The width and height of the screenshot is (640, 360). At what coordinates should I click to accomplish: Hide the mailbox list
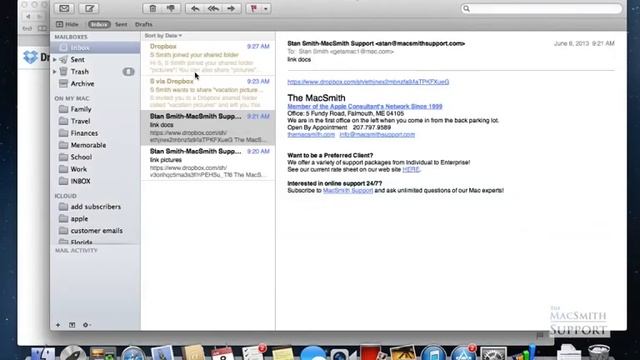click(67, 24)
